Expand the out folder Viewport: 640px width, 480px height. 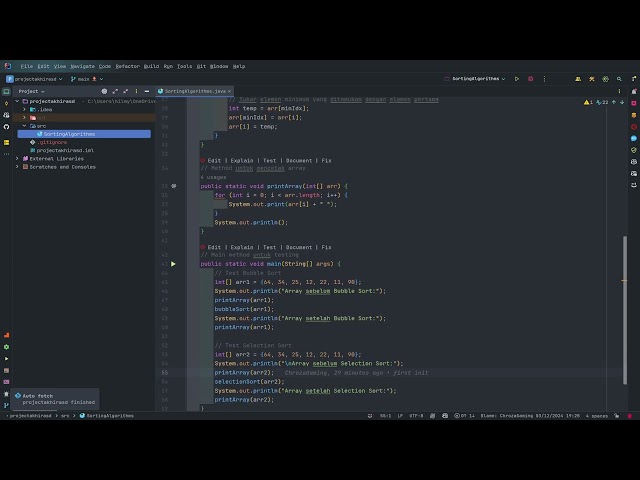24,118
